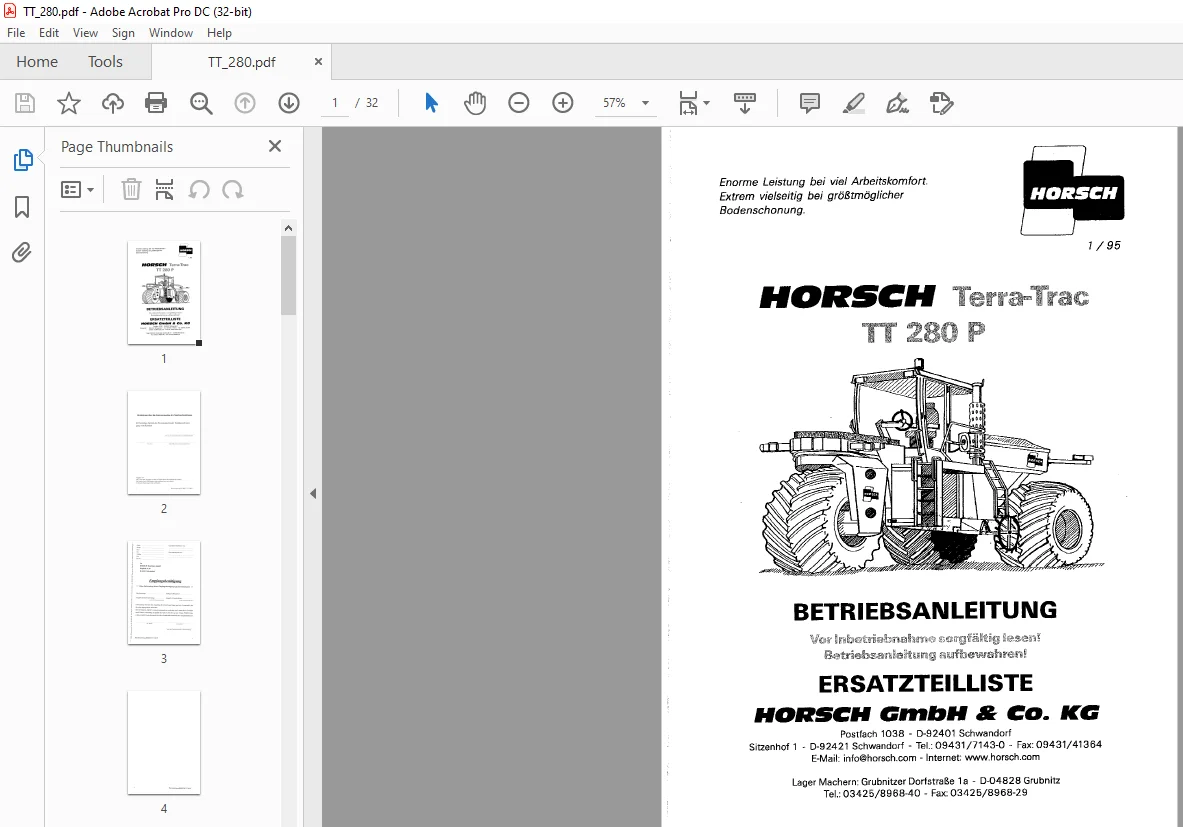Image resolution: width=1183 pixels, height=827 pixels.
Task: Open the View menu
Action: pos(85,32)
